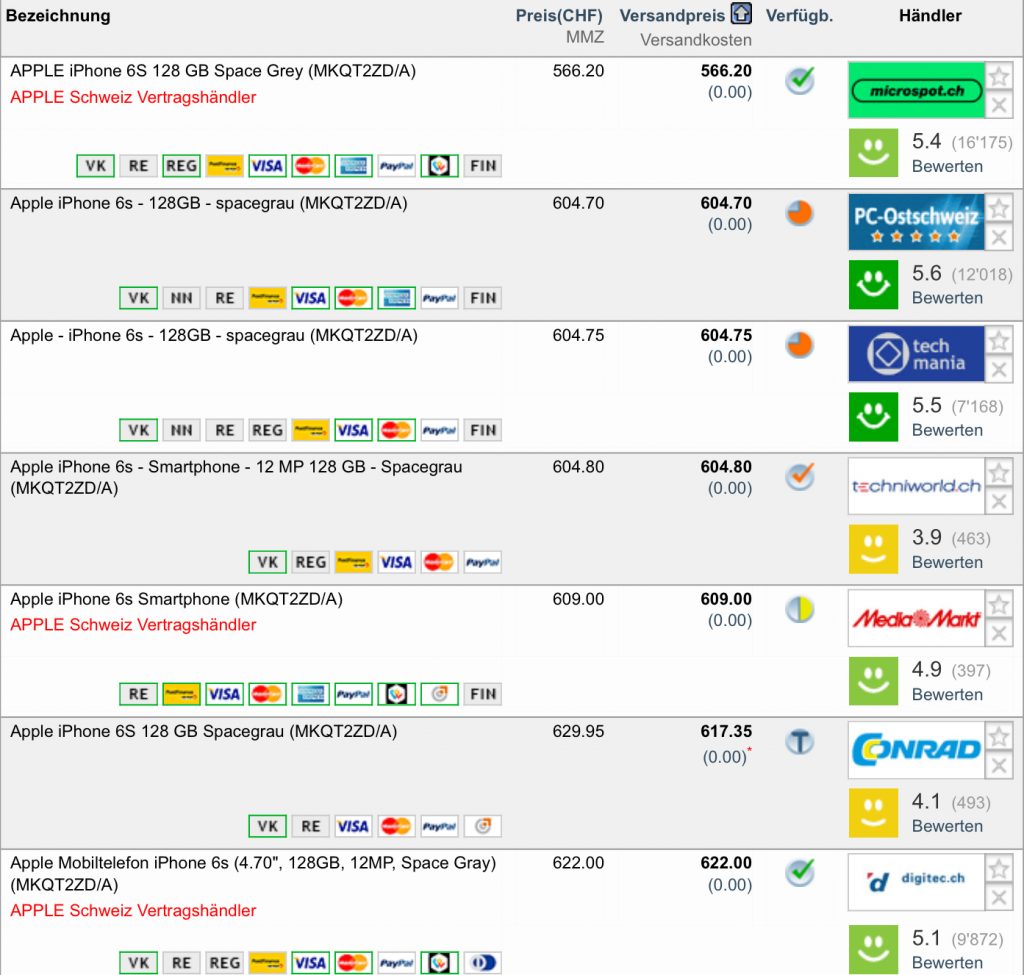
Task: Sort by the Verfügb. column header
Action: point(799,16)
